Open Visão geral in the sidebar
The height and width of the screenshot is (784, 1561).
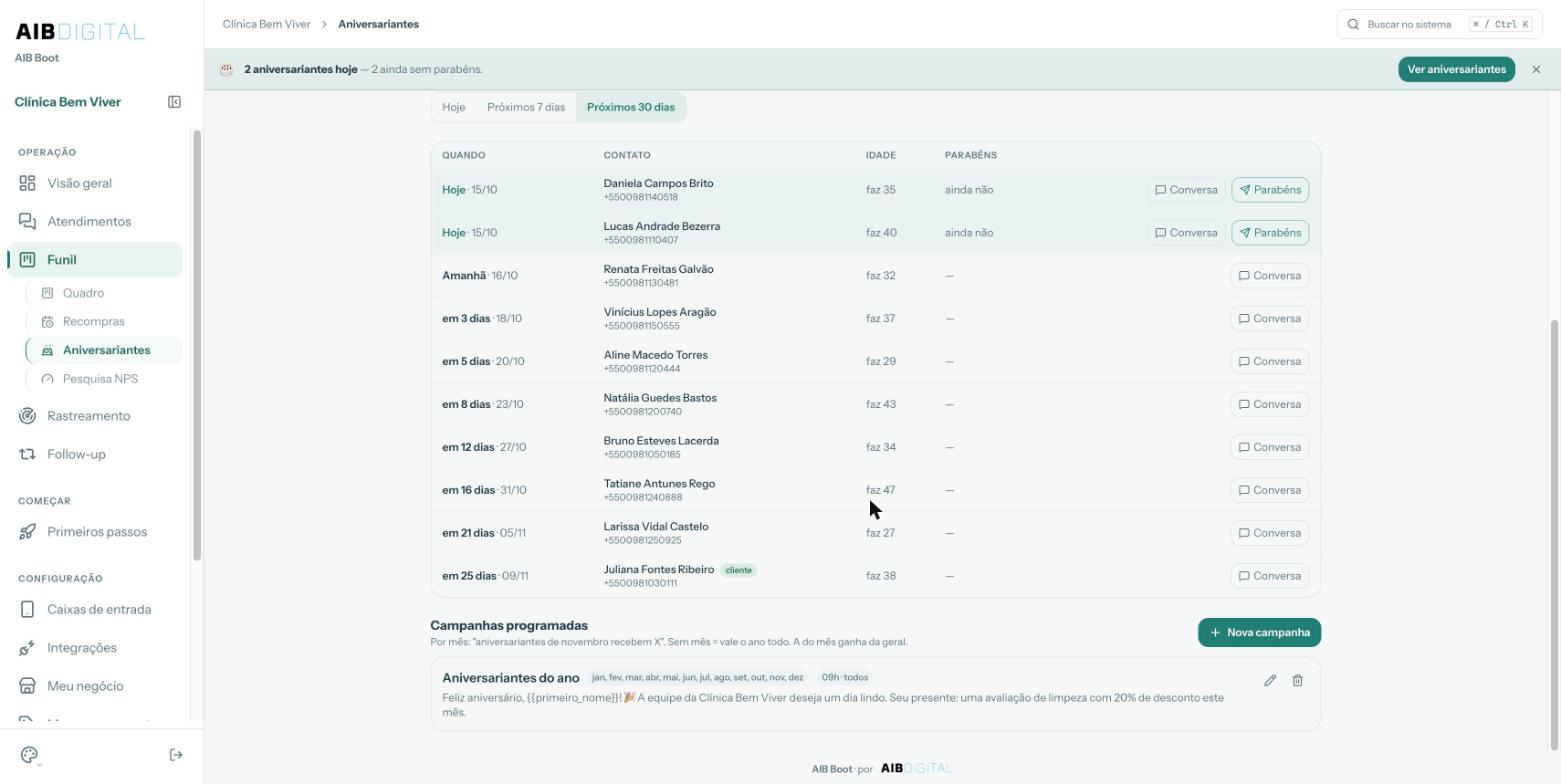pos(95,183)
